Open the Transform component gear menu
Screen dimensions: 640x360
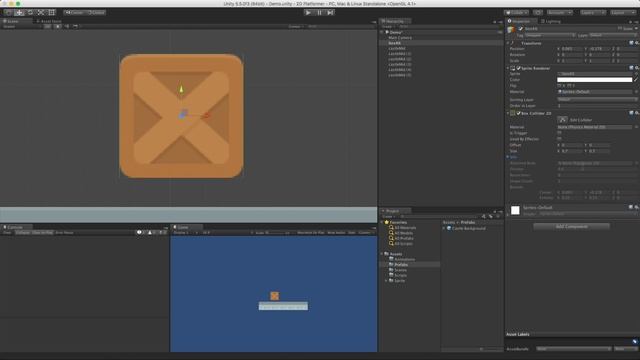click(x=637, y=43)
